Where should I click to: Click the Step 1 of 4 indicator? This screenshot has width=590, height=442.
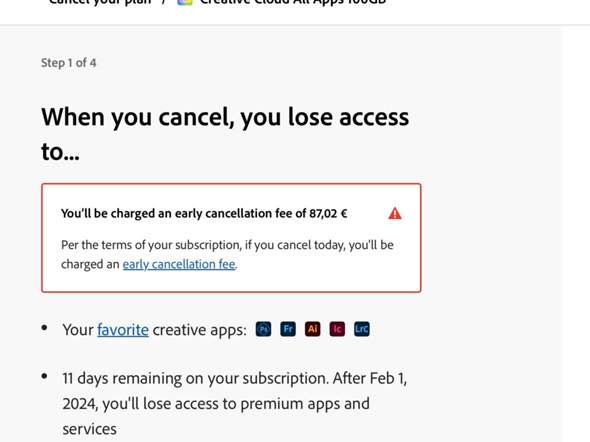(x=68, y=63)
